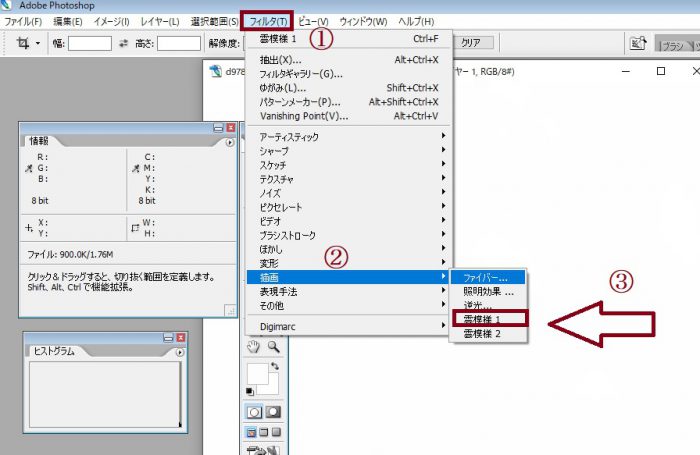Expand the Digimarc submenu
Screen dimensions: 700x455
coord(349,326)
